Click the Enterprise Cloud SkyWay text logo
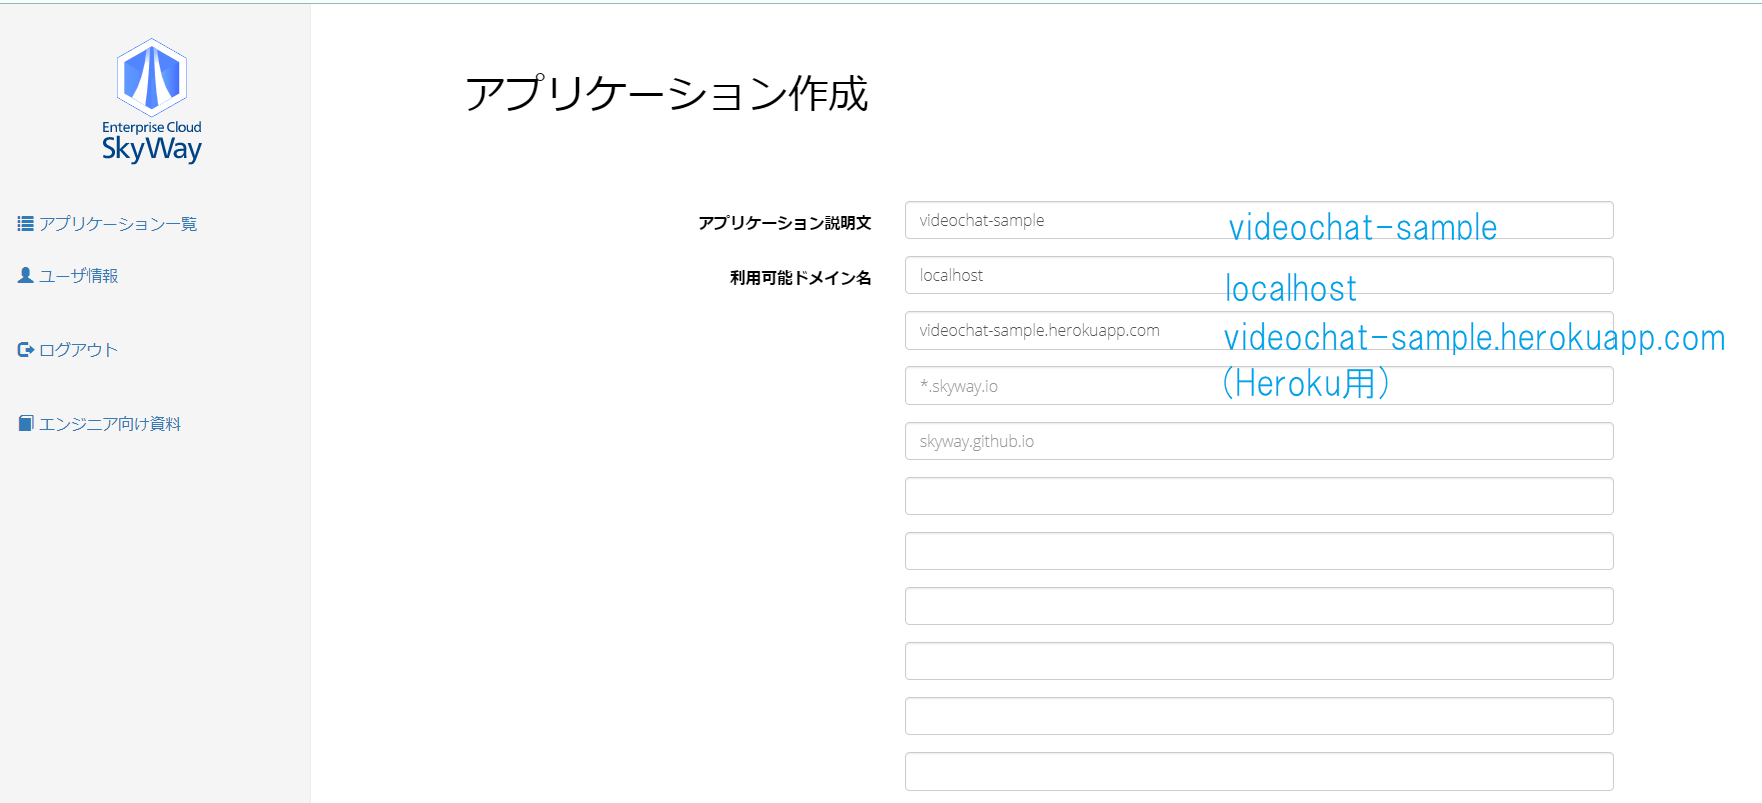Viewport: 1762px width, 803px height. click(x=152, y=142)
